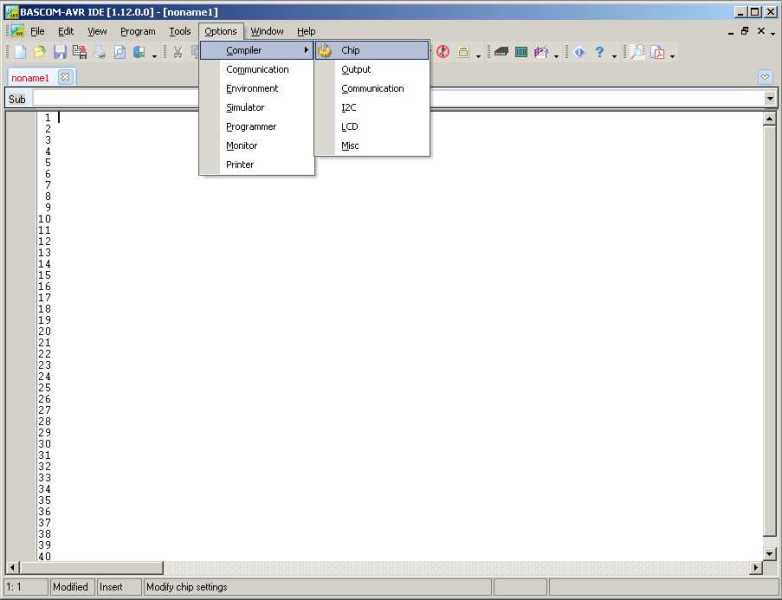Expand overflow arrow after yellow folder icon
This screenshot has height=600, width=782.
click(478, 55)
